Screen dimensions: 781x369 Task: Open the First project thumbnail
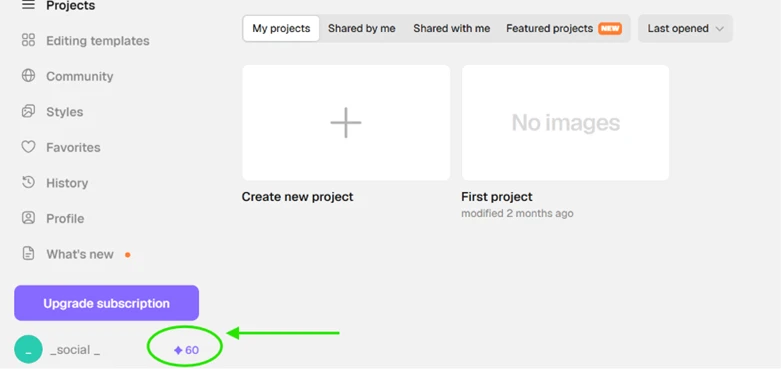pos(565,123)
